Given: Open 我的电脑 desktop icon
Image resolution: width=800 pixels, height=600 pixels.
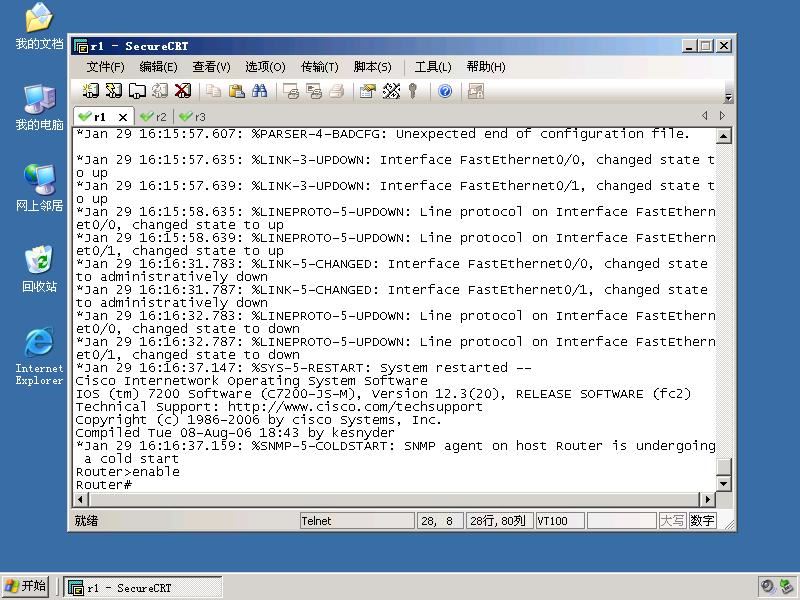Looking at the screenshot, I should (x=39, y=107).
